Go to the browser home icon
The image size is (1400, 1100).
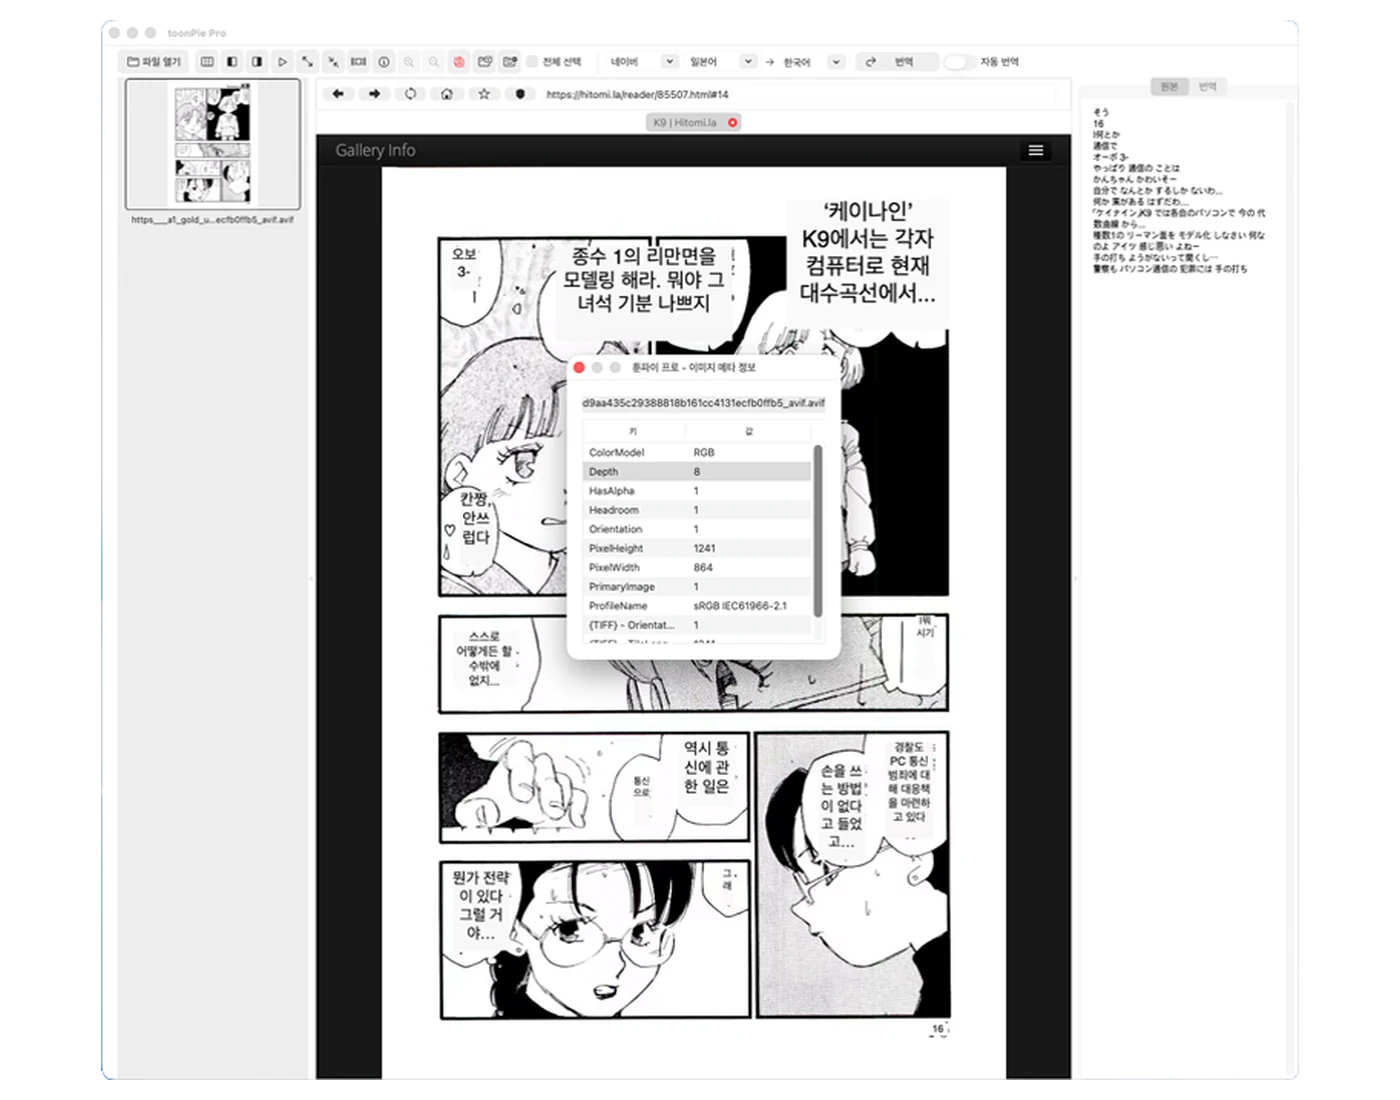pyautogui.click(x=447, y=94)
